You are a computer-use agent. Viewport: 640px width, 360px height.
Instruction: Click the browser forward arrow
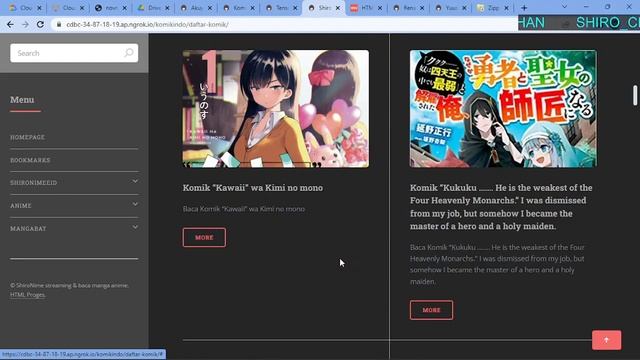(x=25, y=24)
